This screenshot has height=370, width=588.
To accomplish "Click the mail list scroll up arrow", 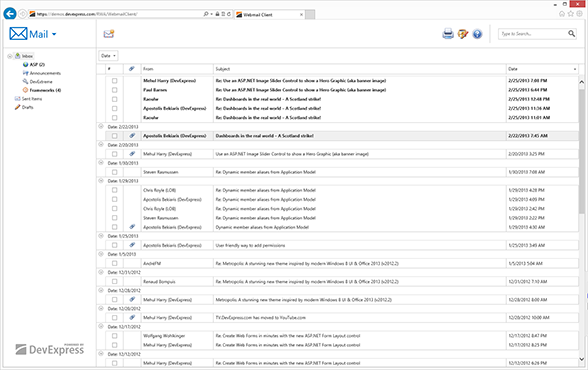I will coord(581,82).
